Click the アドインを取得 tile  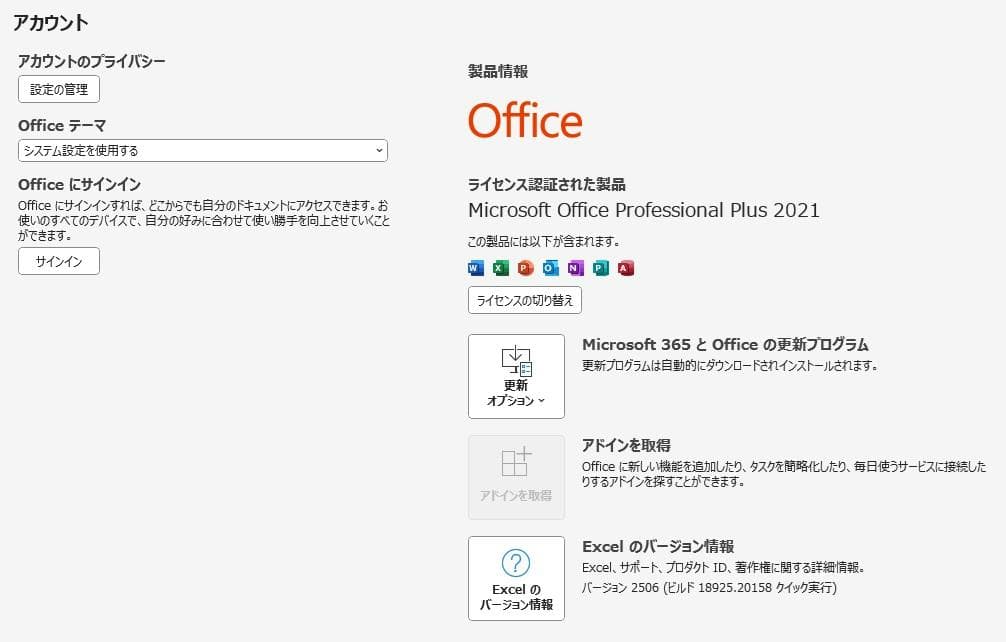click(x=516, y=477)
